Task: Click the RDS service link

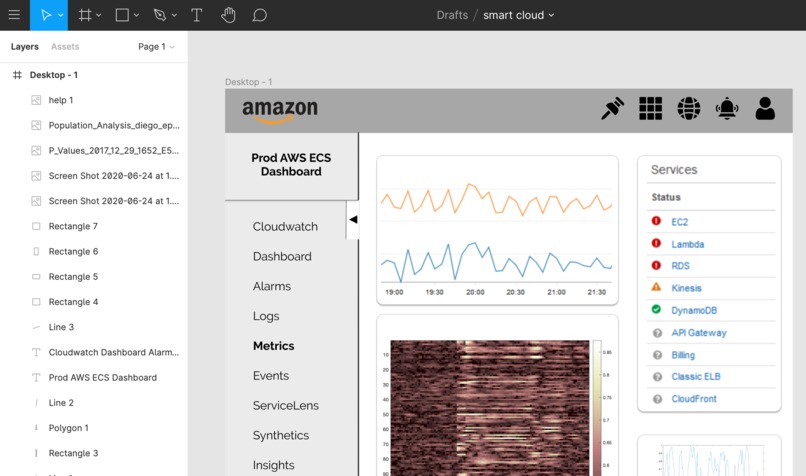Action: click(x=681, y=266)
